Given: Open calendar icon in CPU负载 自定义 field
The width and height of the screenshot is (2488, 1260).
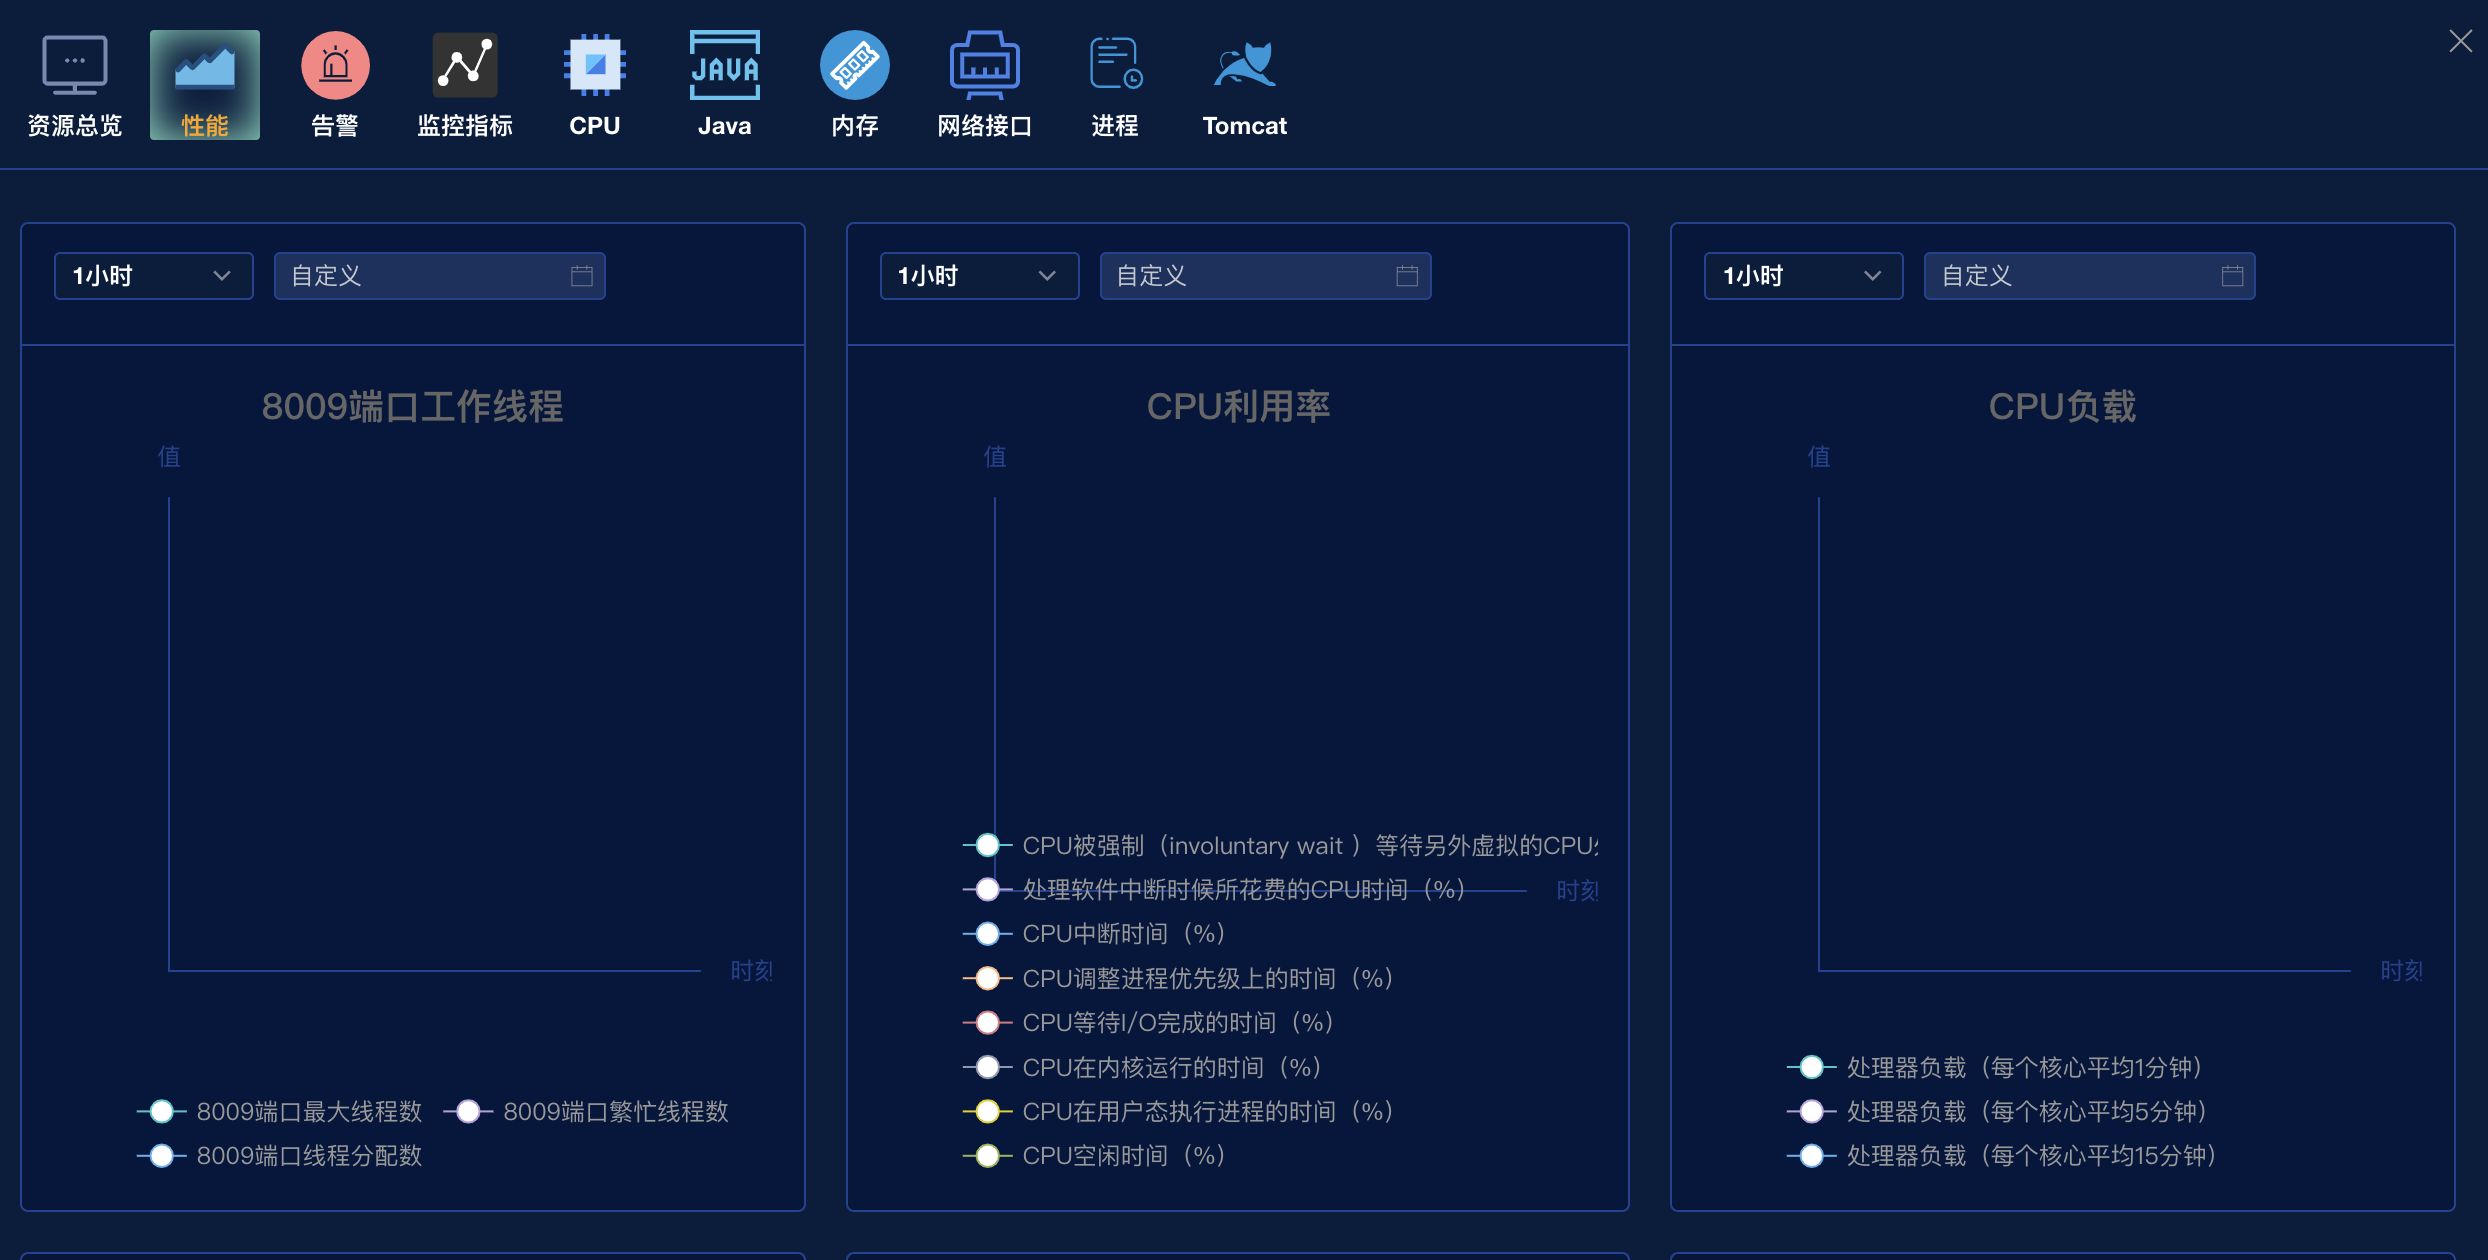Looking at the screenshot, I should [2232, 276].
